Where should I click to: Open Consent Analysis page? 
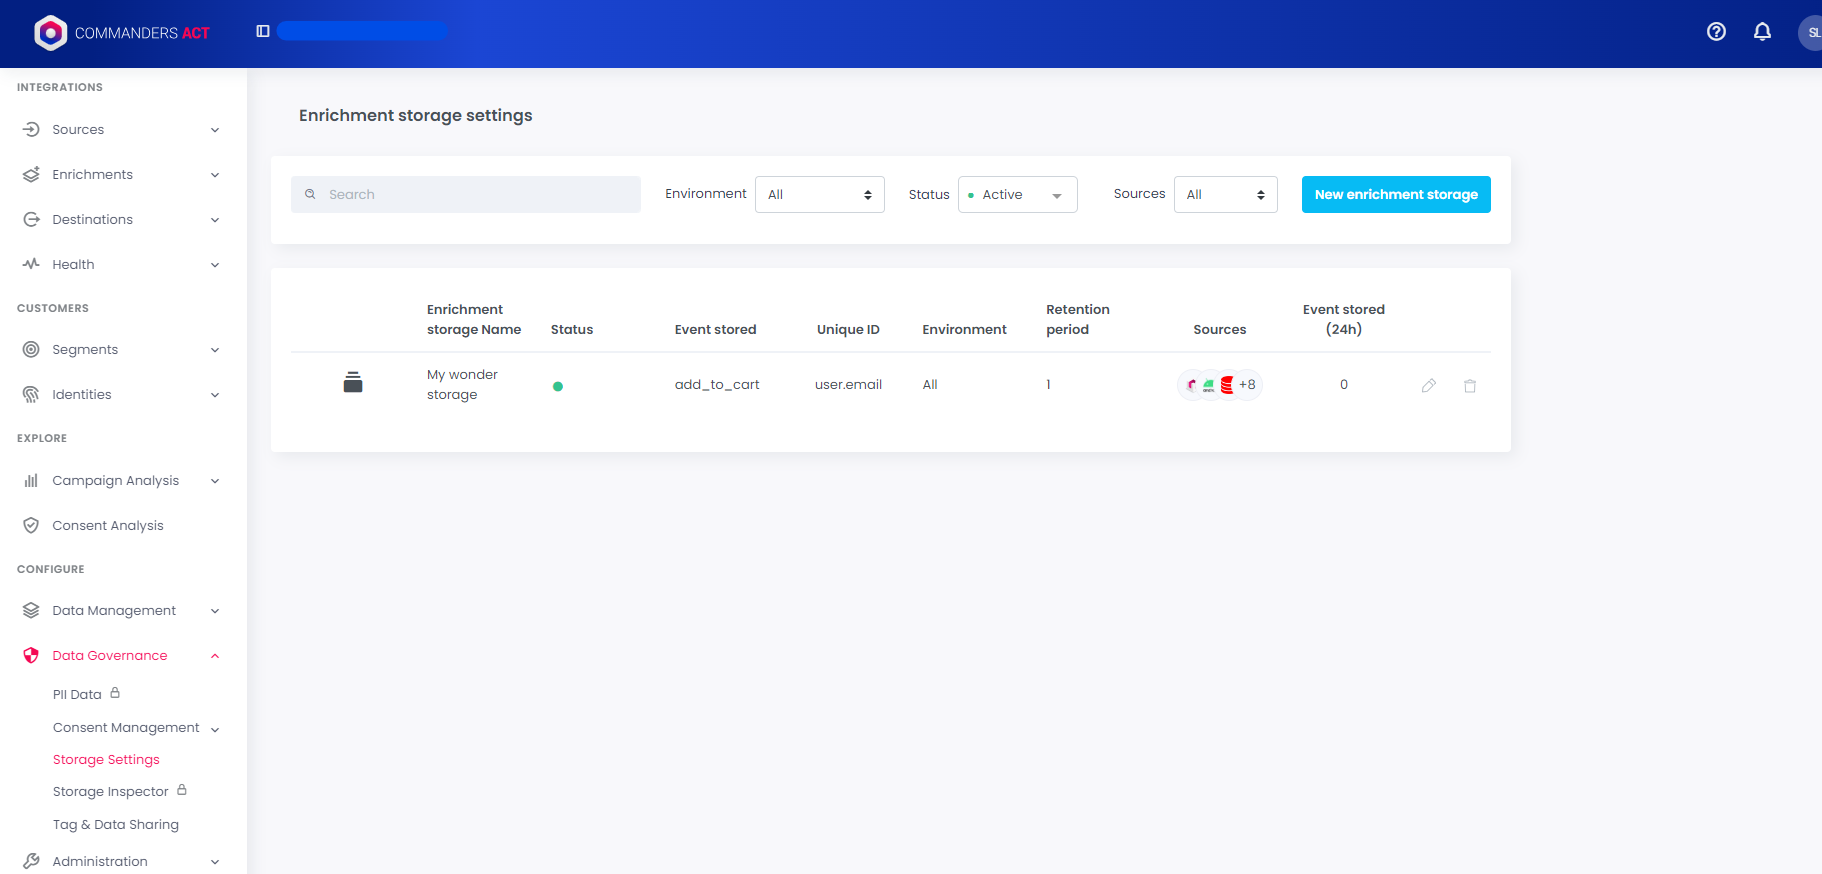pyautogui.click(x=108, y=526)
